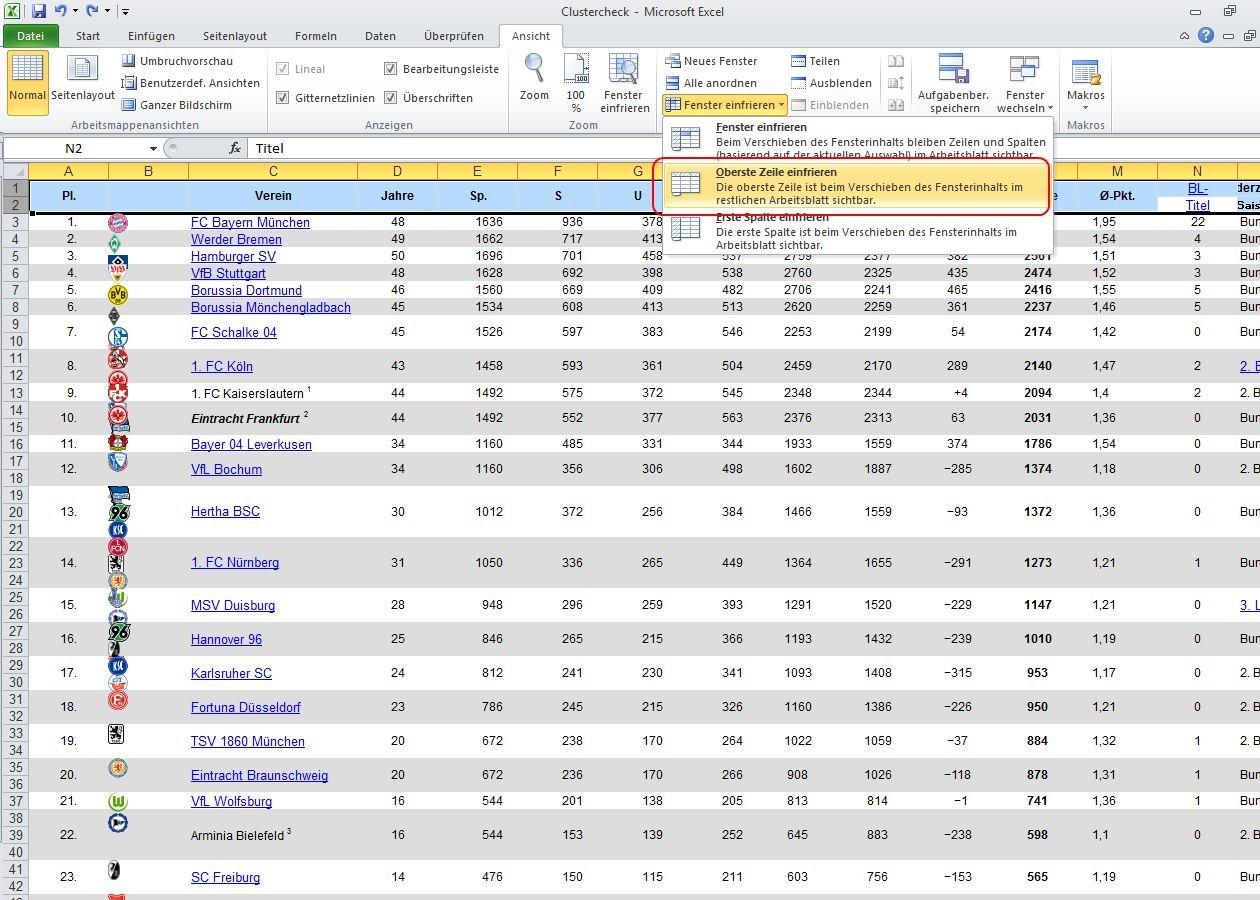1260x900 pixels.
Task: Open the quick access toolbar customize dropdown
Action: (x=125, y=11)
